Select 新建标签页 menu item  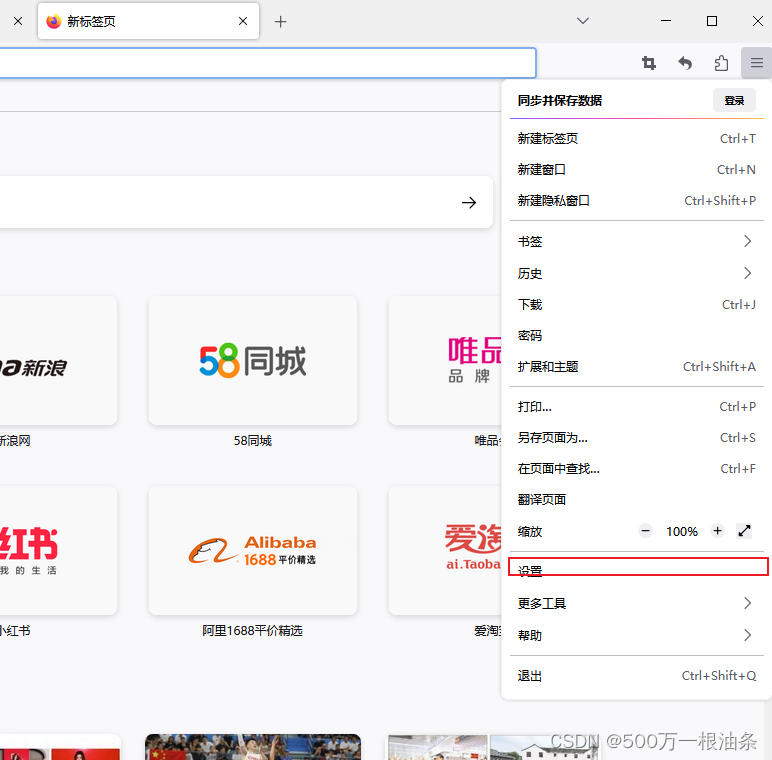(x=637, y=139)
